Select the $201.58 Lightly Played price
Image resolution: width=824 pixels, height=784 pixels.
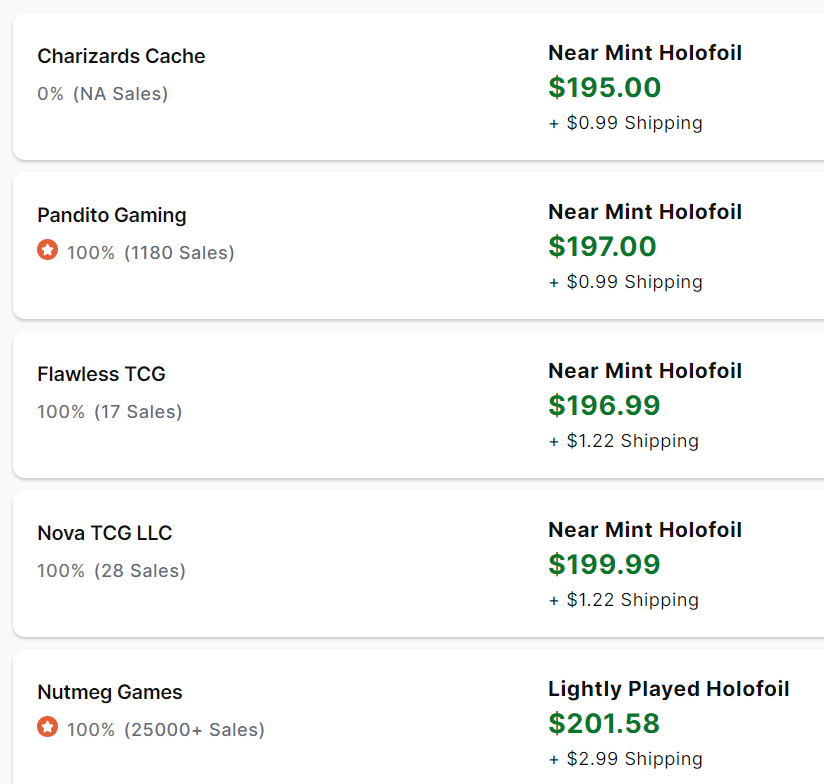[604, 723]
